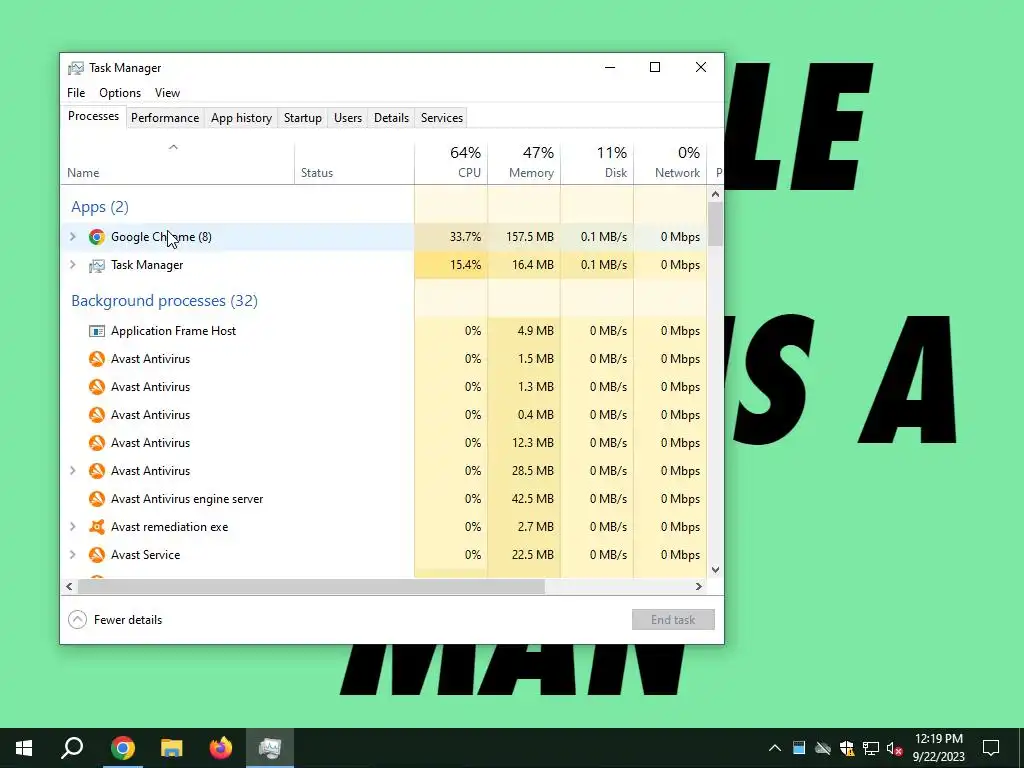Viewport: 1024px width, 768px height.
Task: Switch to the Users tab
Action: [347, 118]
